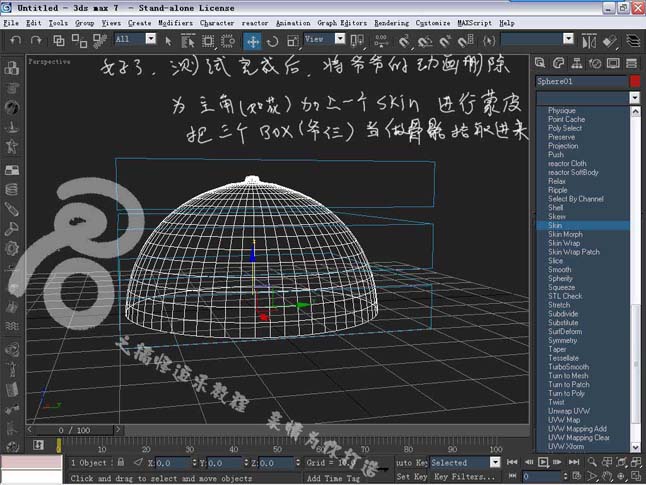Open the Mini Curve Editor icon
The image size is (646, 485).
pyautogui.click(x=38, y=445)
